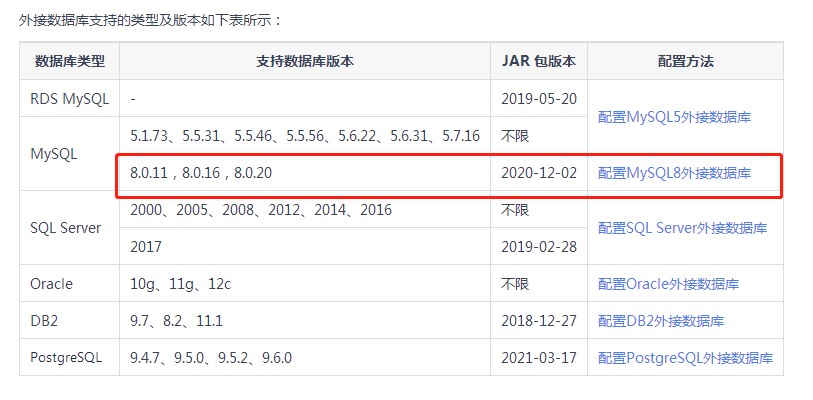Click 不限 in the MySQL 5 row
The width and height of the screenshot is (813, 400).
coord(515,136)
